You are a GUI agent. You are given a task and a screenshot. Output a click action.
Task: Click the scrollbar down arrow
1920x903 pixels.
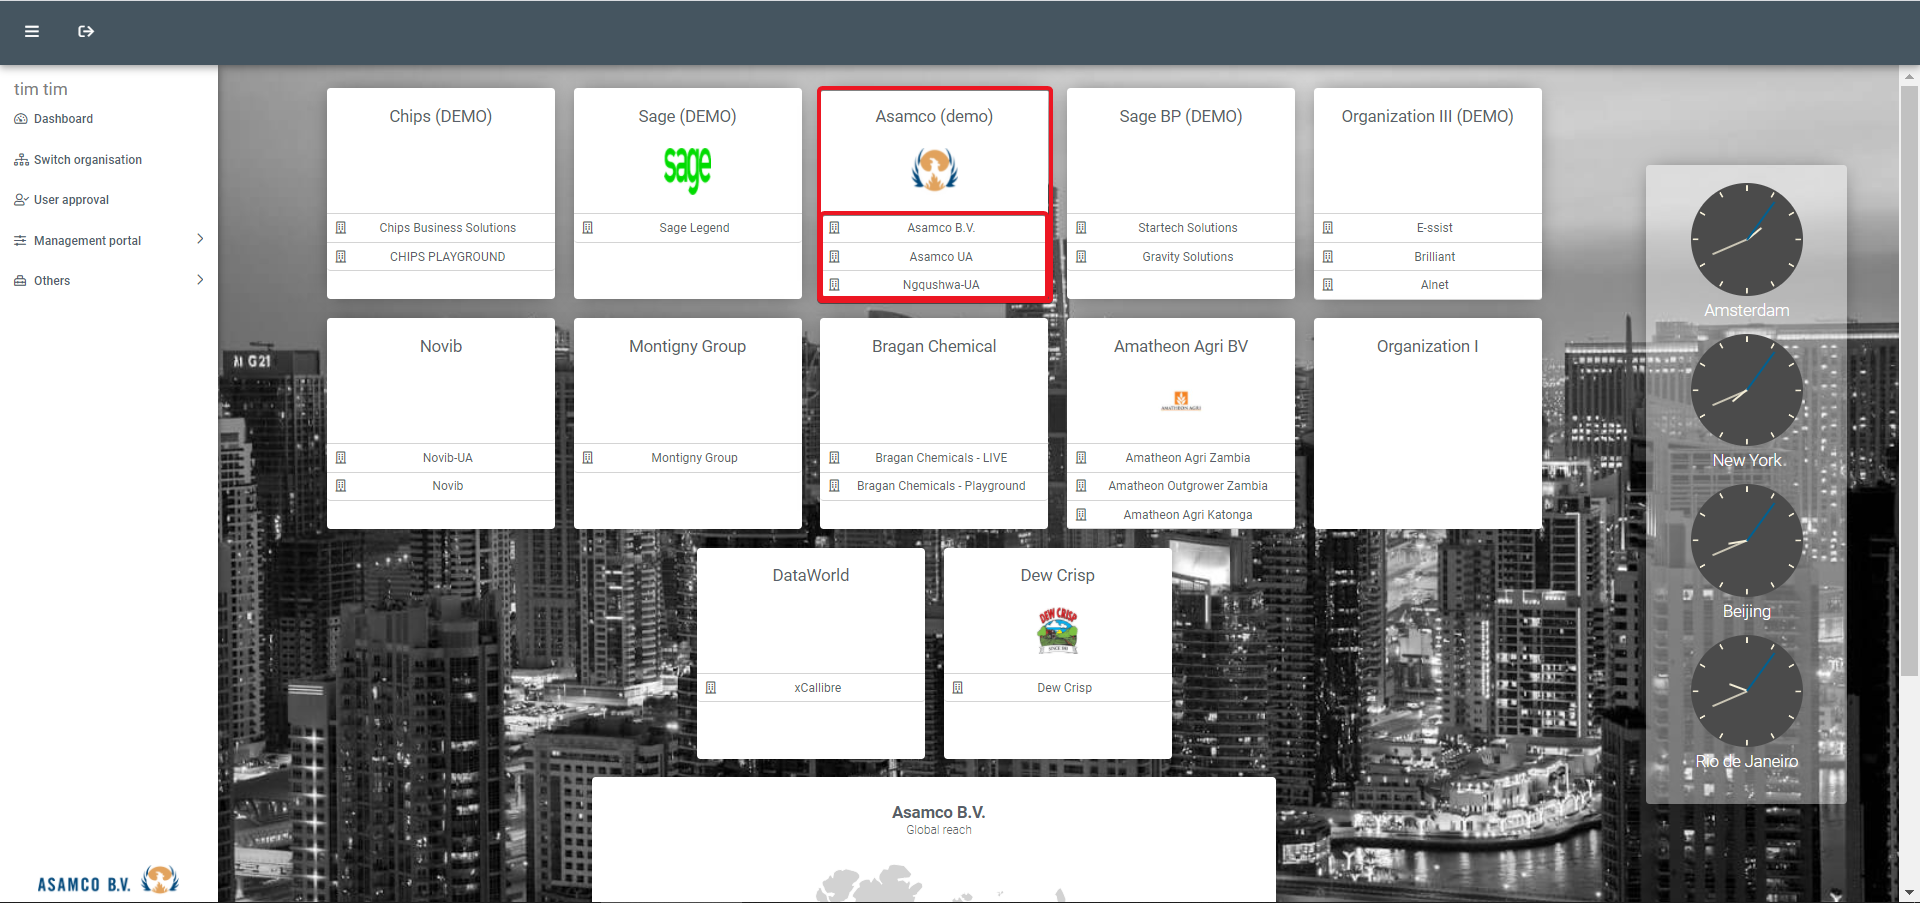[x=1909, y=892]
